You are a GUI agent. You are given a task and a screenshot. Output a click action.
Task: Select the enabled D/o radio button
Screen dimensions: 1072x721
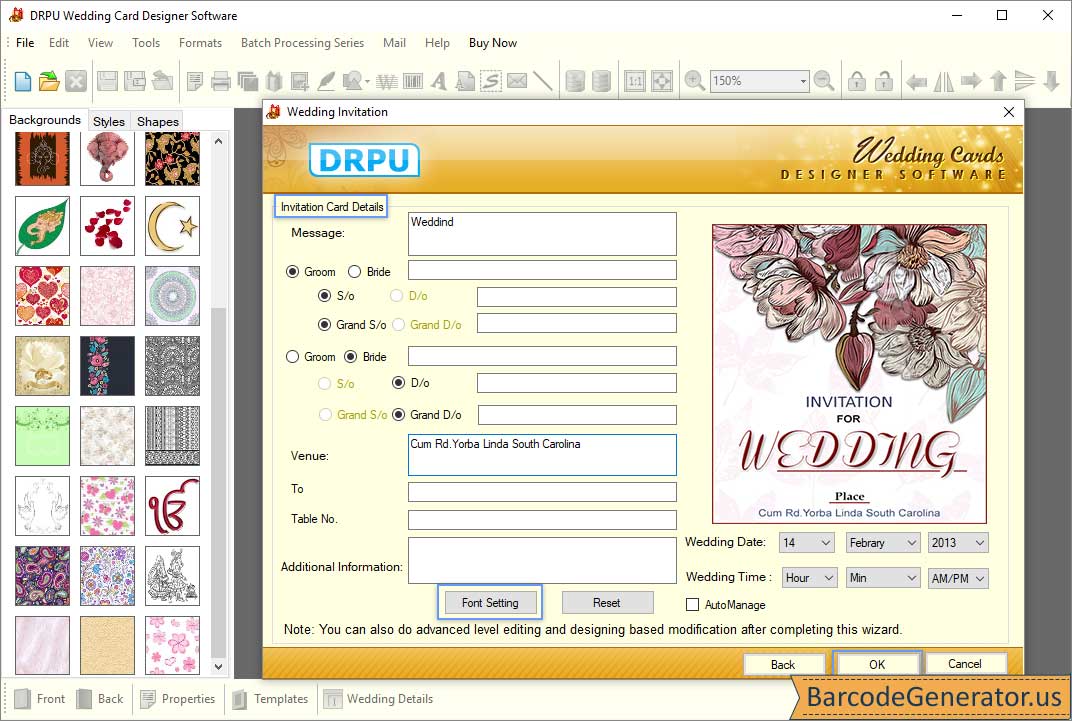pyautogui.click(x=399, y=383)
